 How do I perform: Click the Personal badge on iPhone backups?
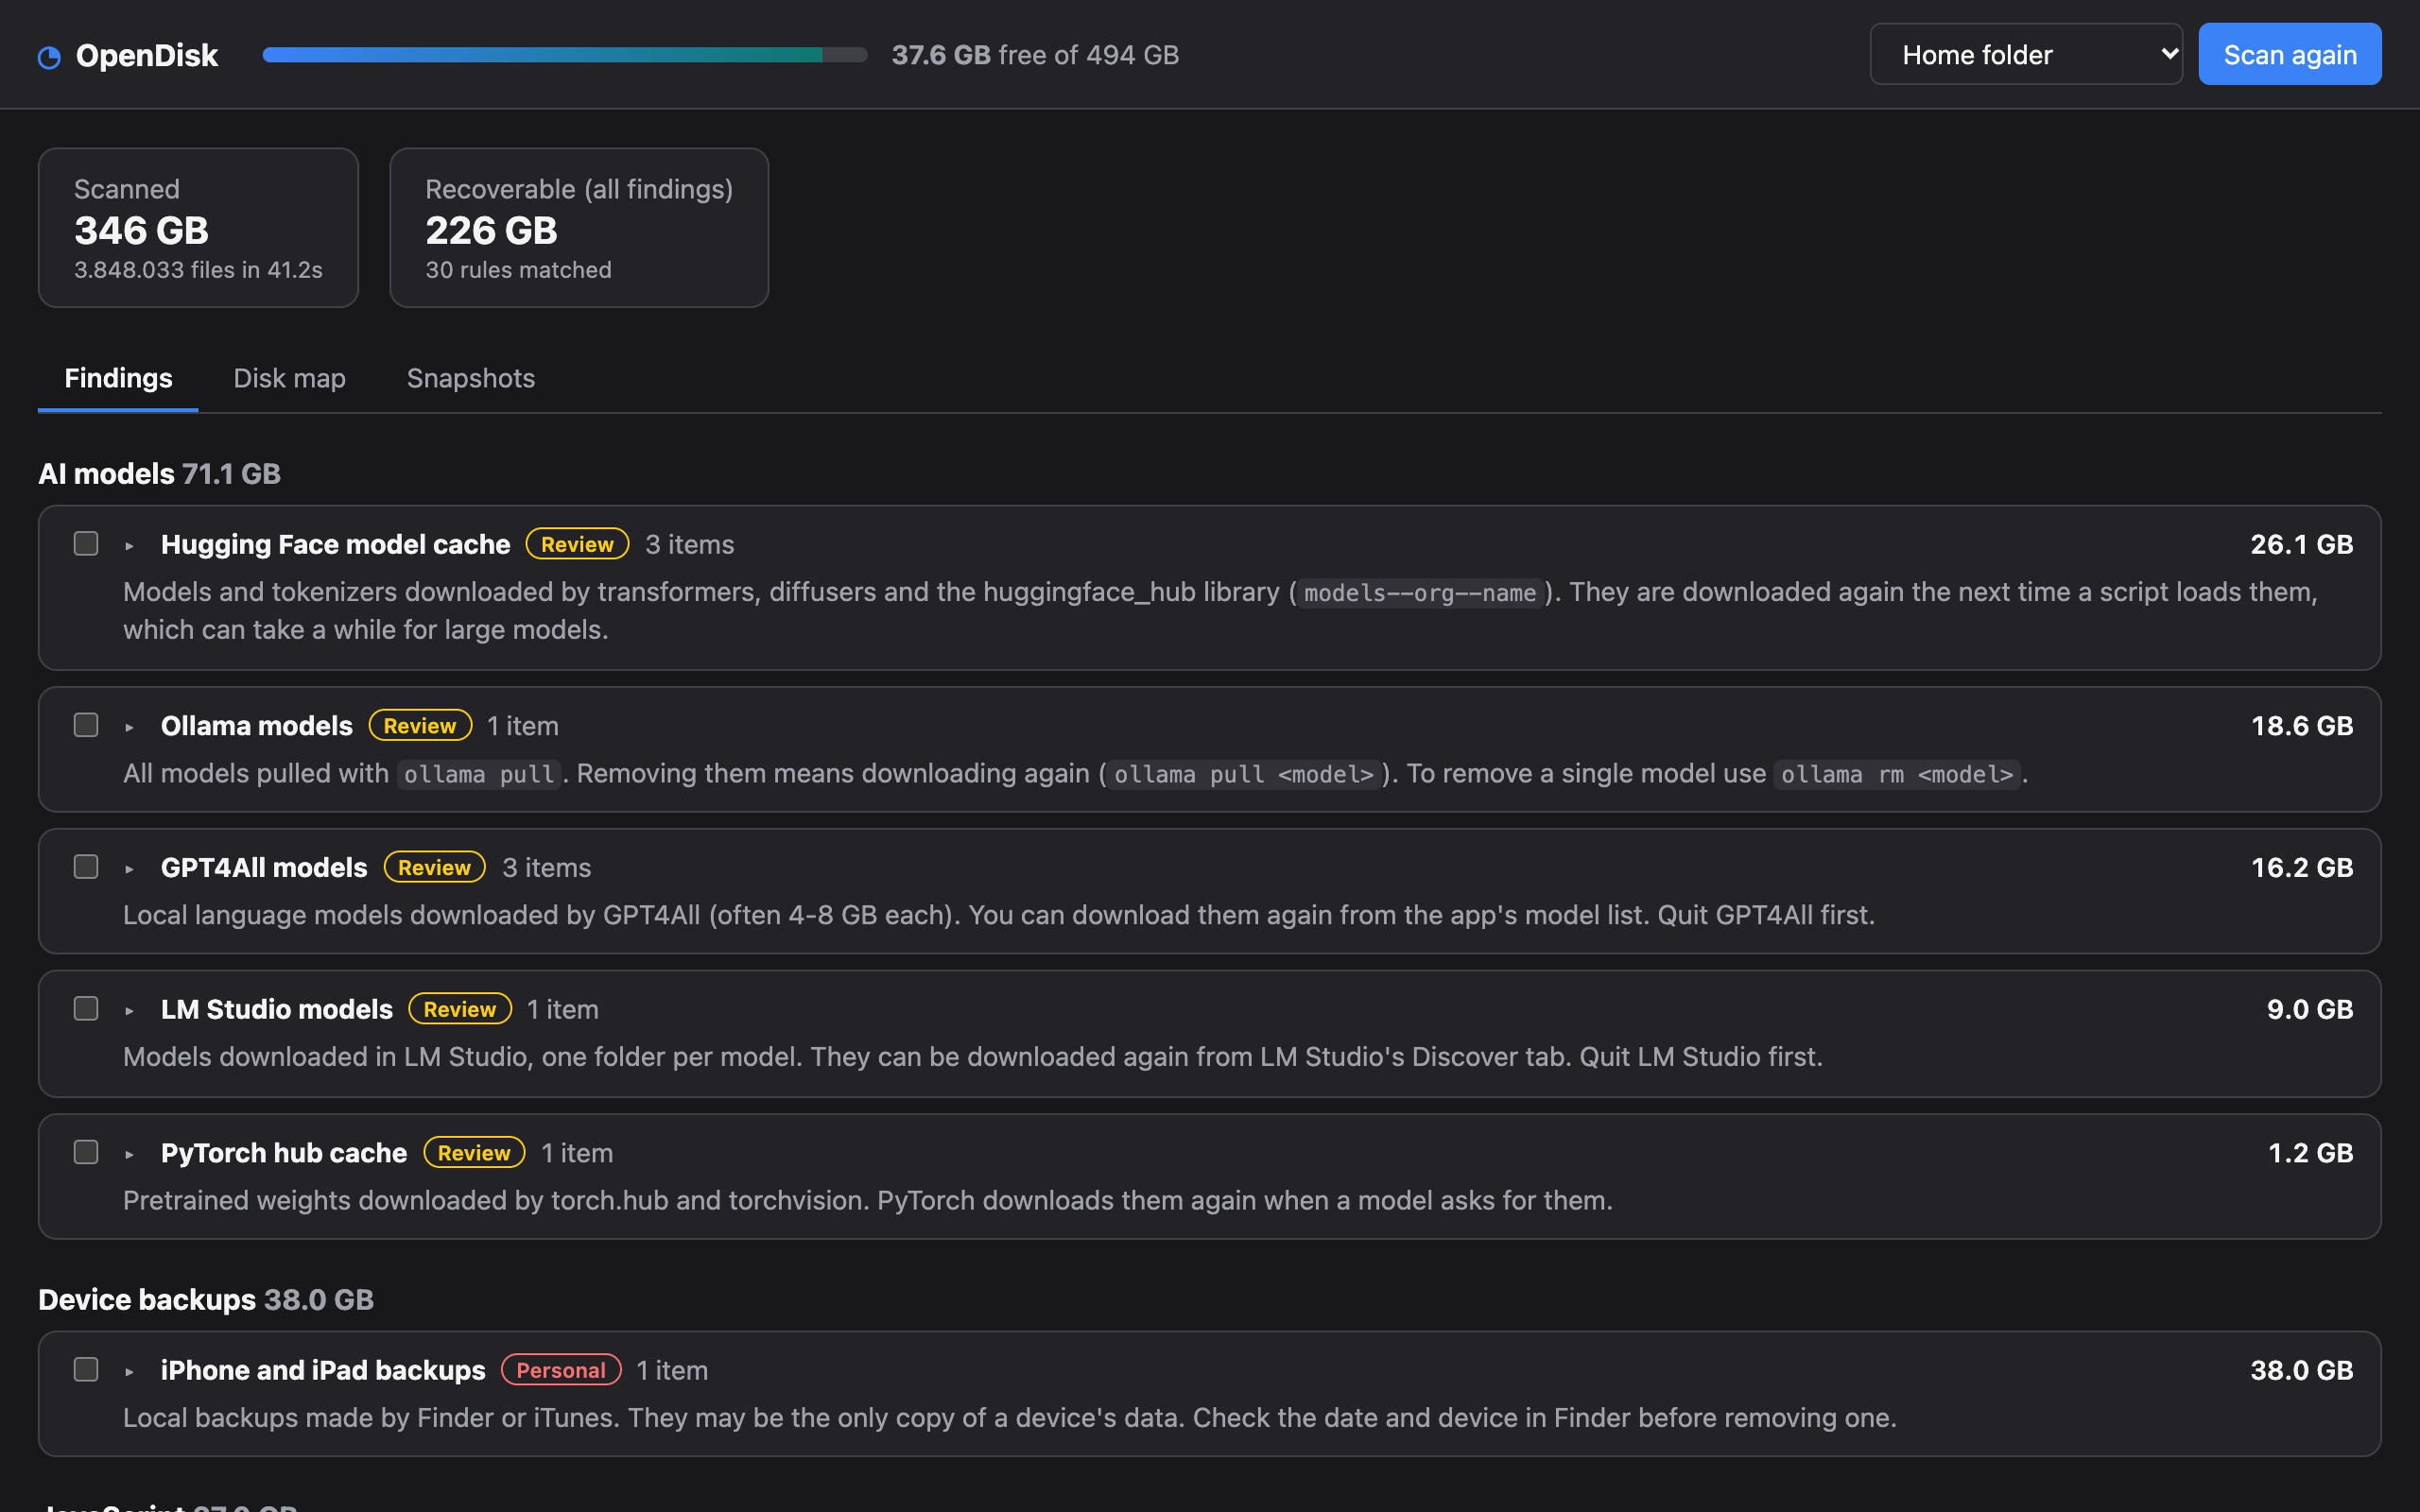coord(561,1370)
